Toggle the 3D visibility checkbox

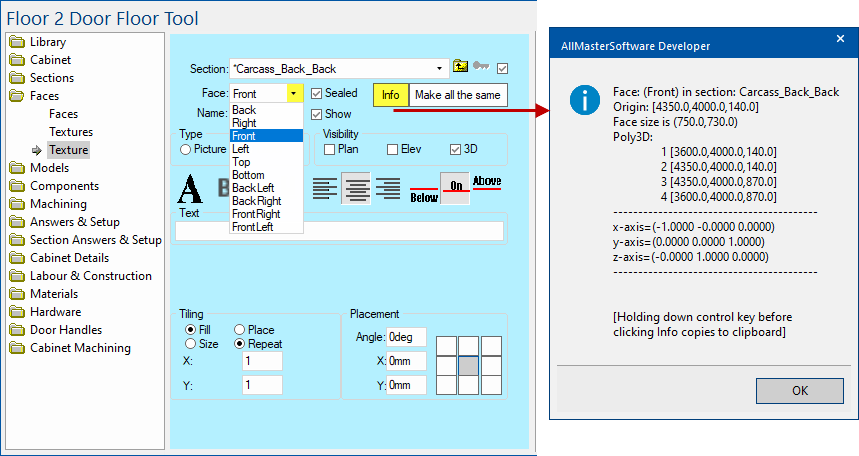[x=455, y=150]
